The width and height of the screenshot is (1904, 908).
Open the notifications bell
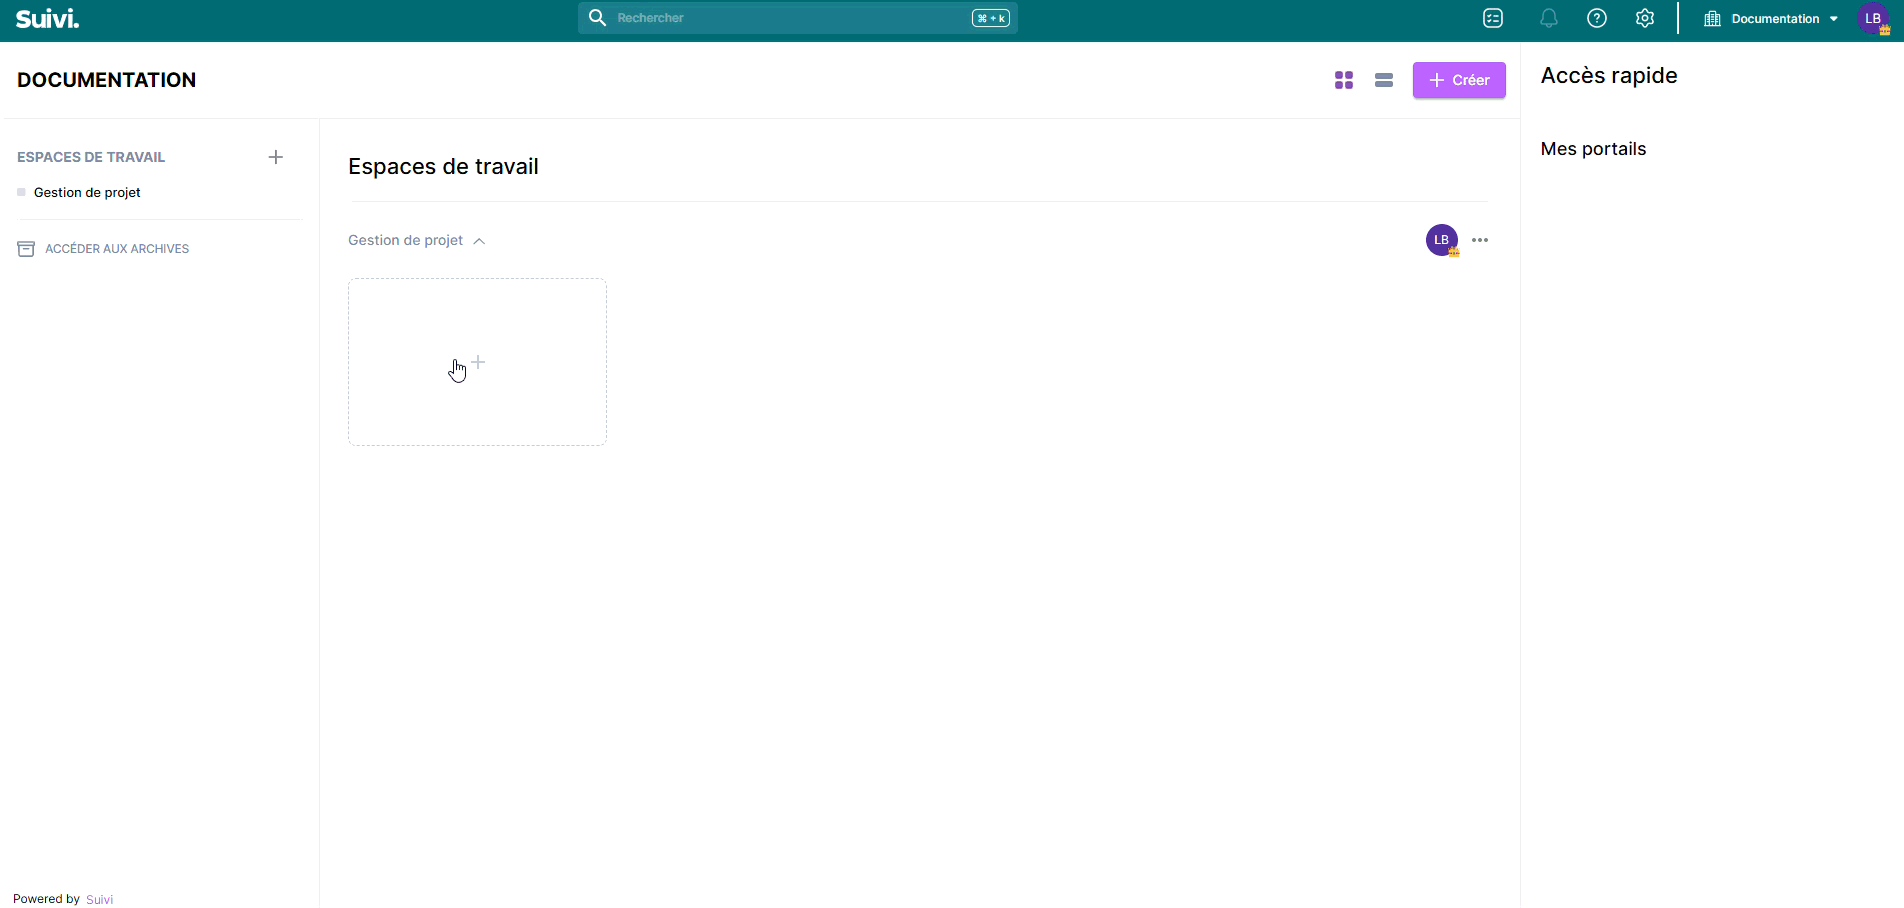point(1548,19)
